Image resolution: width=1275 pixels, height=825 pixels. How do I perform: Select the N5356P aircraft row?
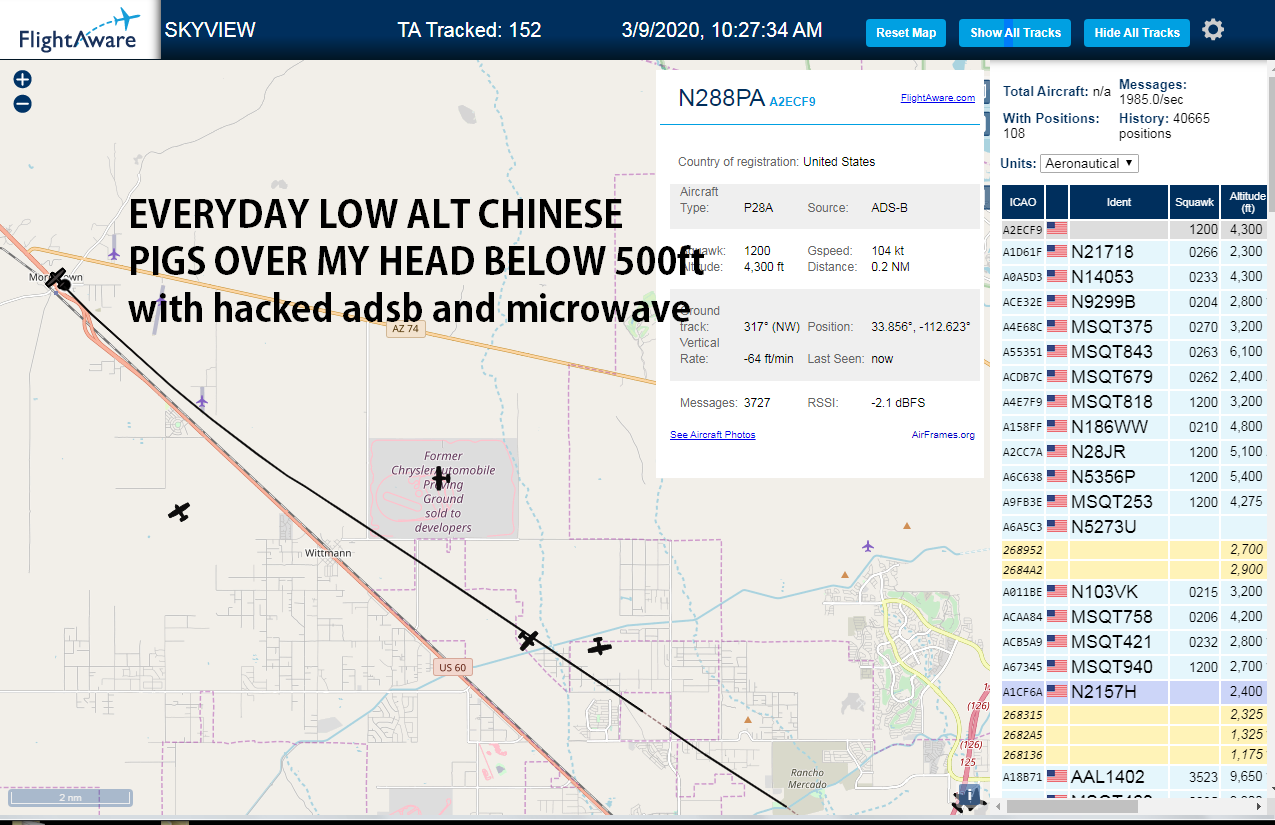pyautogui.click(x=1135, y=476)
